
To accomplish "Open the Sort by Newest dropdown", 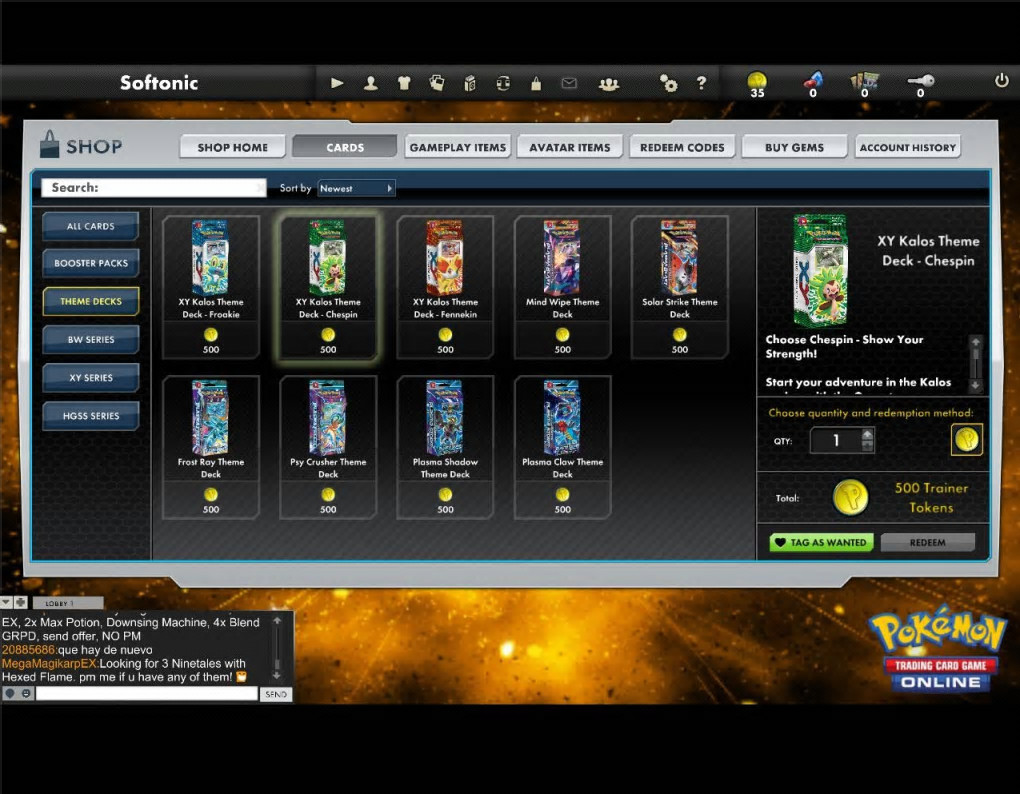I will [356, 188].
